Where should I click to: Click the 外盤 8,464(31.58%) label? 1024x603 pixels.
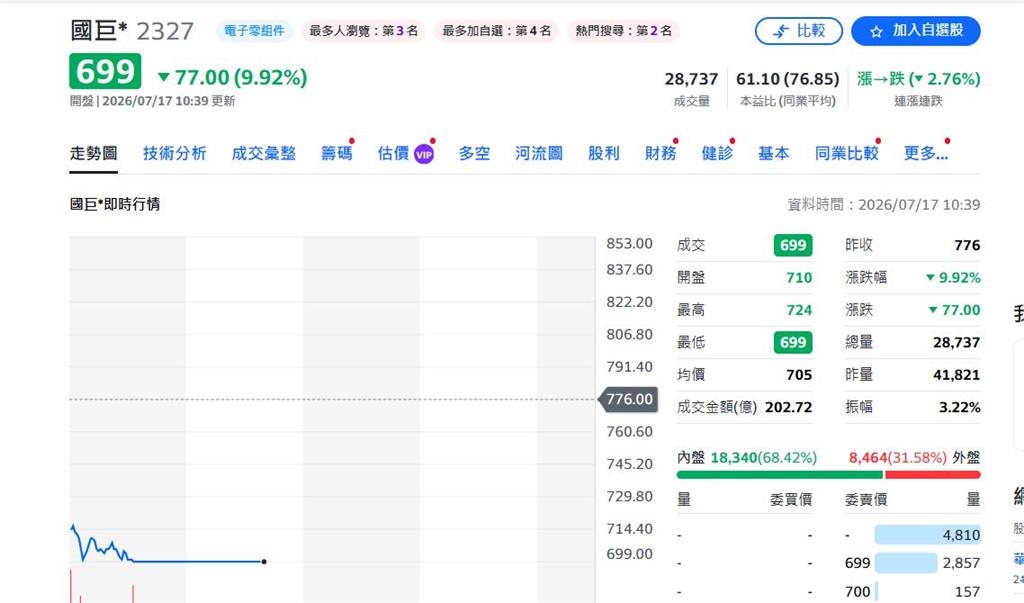tap(914, 458)
